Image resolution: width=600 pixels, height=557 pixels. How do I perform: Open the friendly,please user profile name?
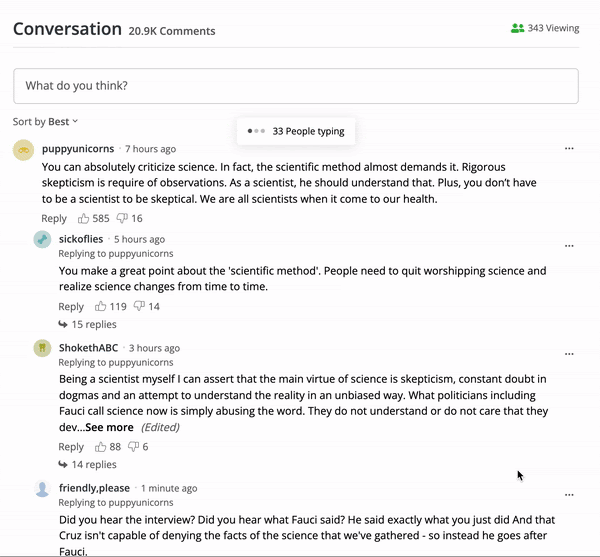[94, 488]
